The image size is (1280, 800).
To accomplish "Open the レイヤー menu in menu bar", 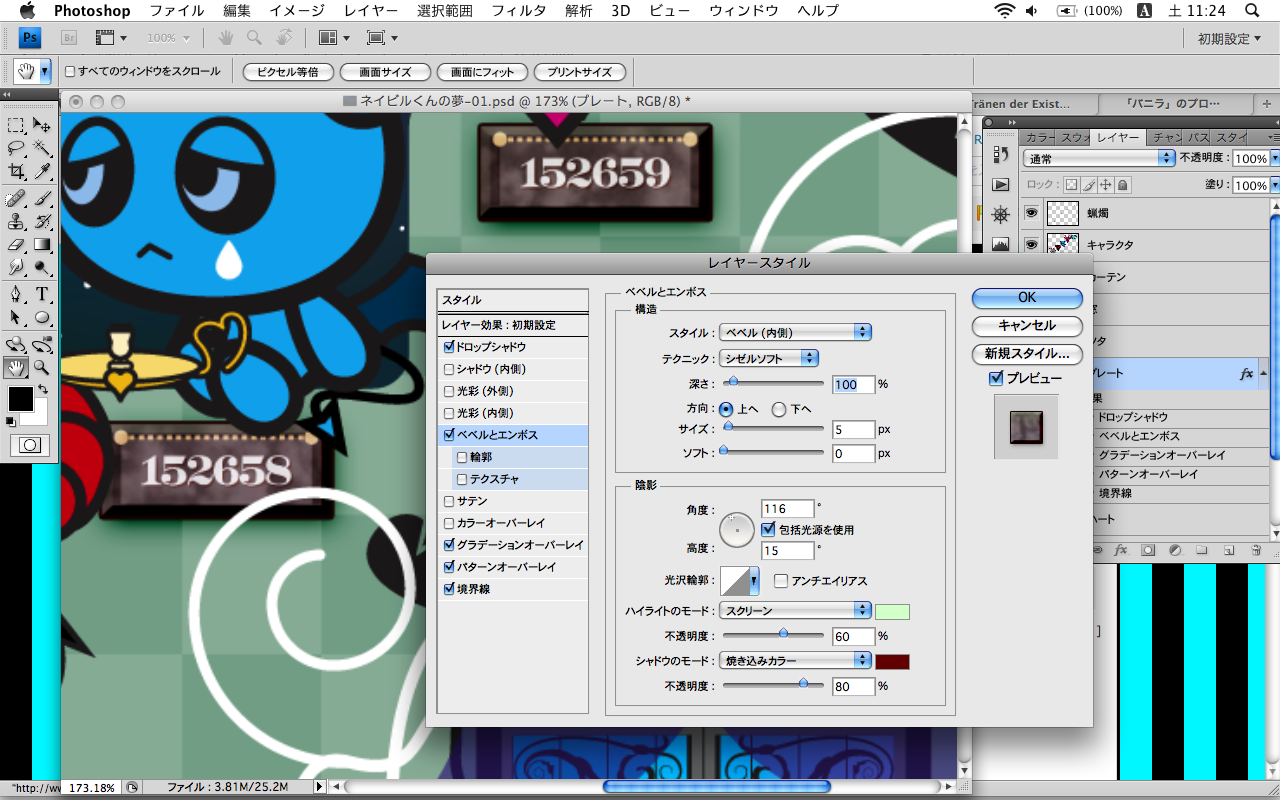I will tap(370, 11).
